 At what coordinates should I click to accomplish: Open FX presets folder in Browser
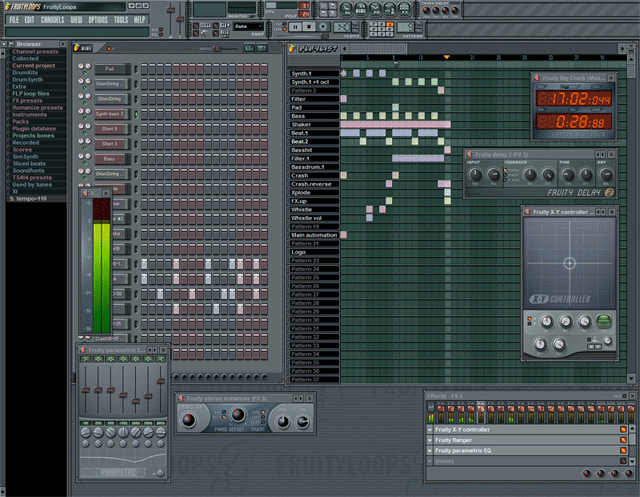[27, 100]
